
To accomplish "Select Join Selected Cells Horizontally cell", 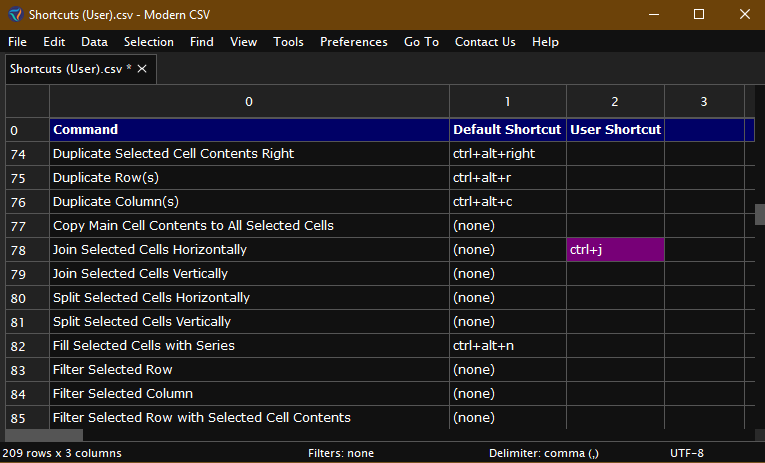I will [249, 250].
